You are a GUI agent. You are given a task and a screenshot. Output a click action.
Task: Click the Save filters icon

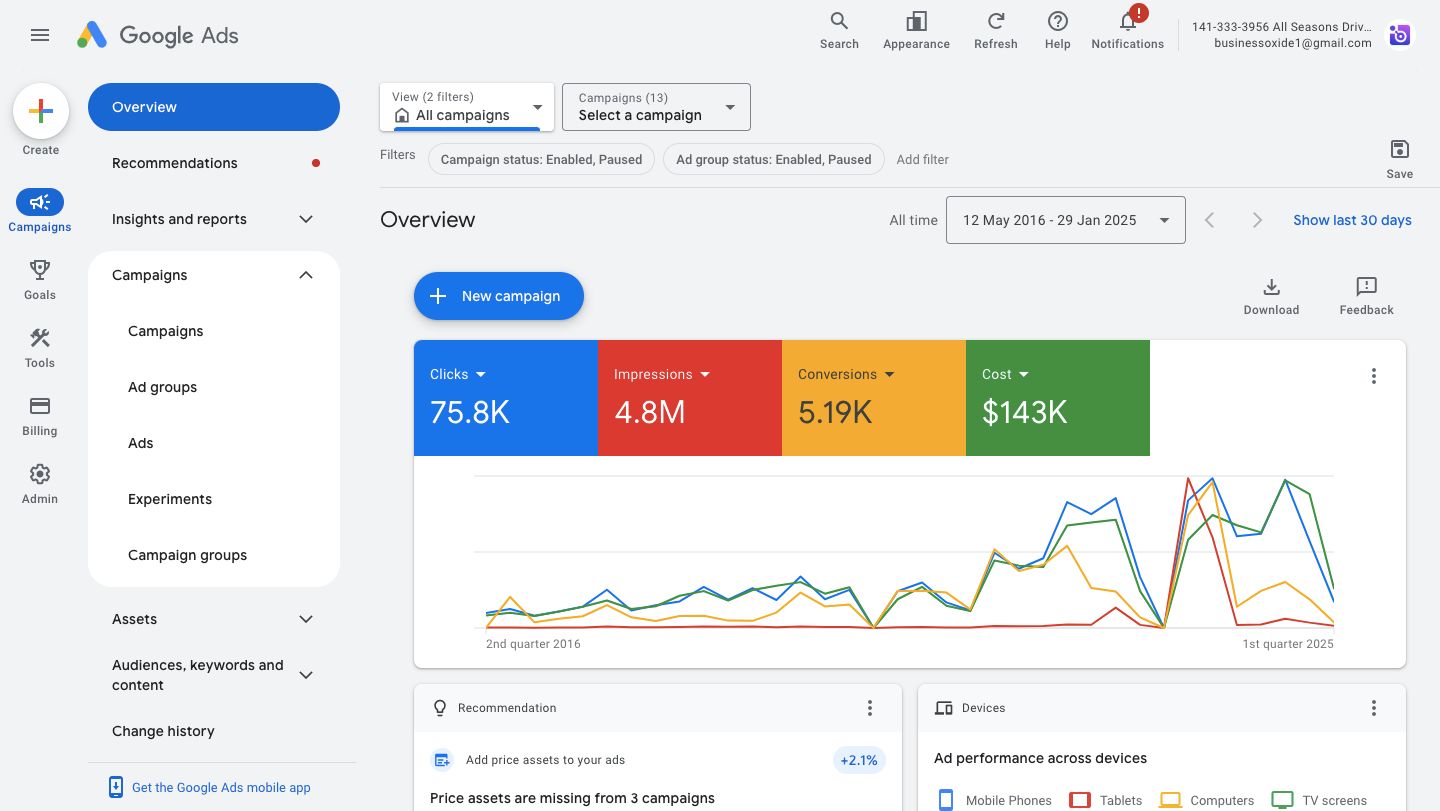click(1399, 158)
